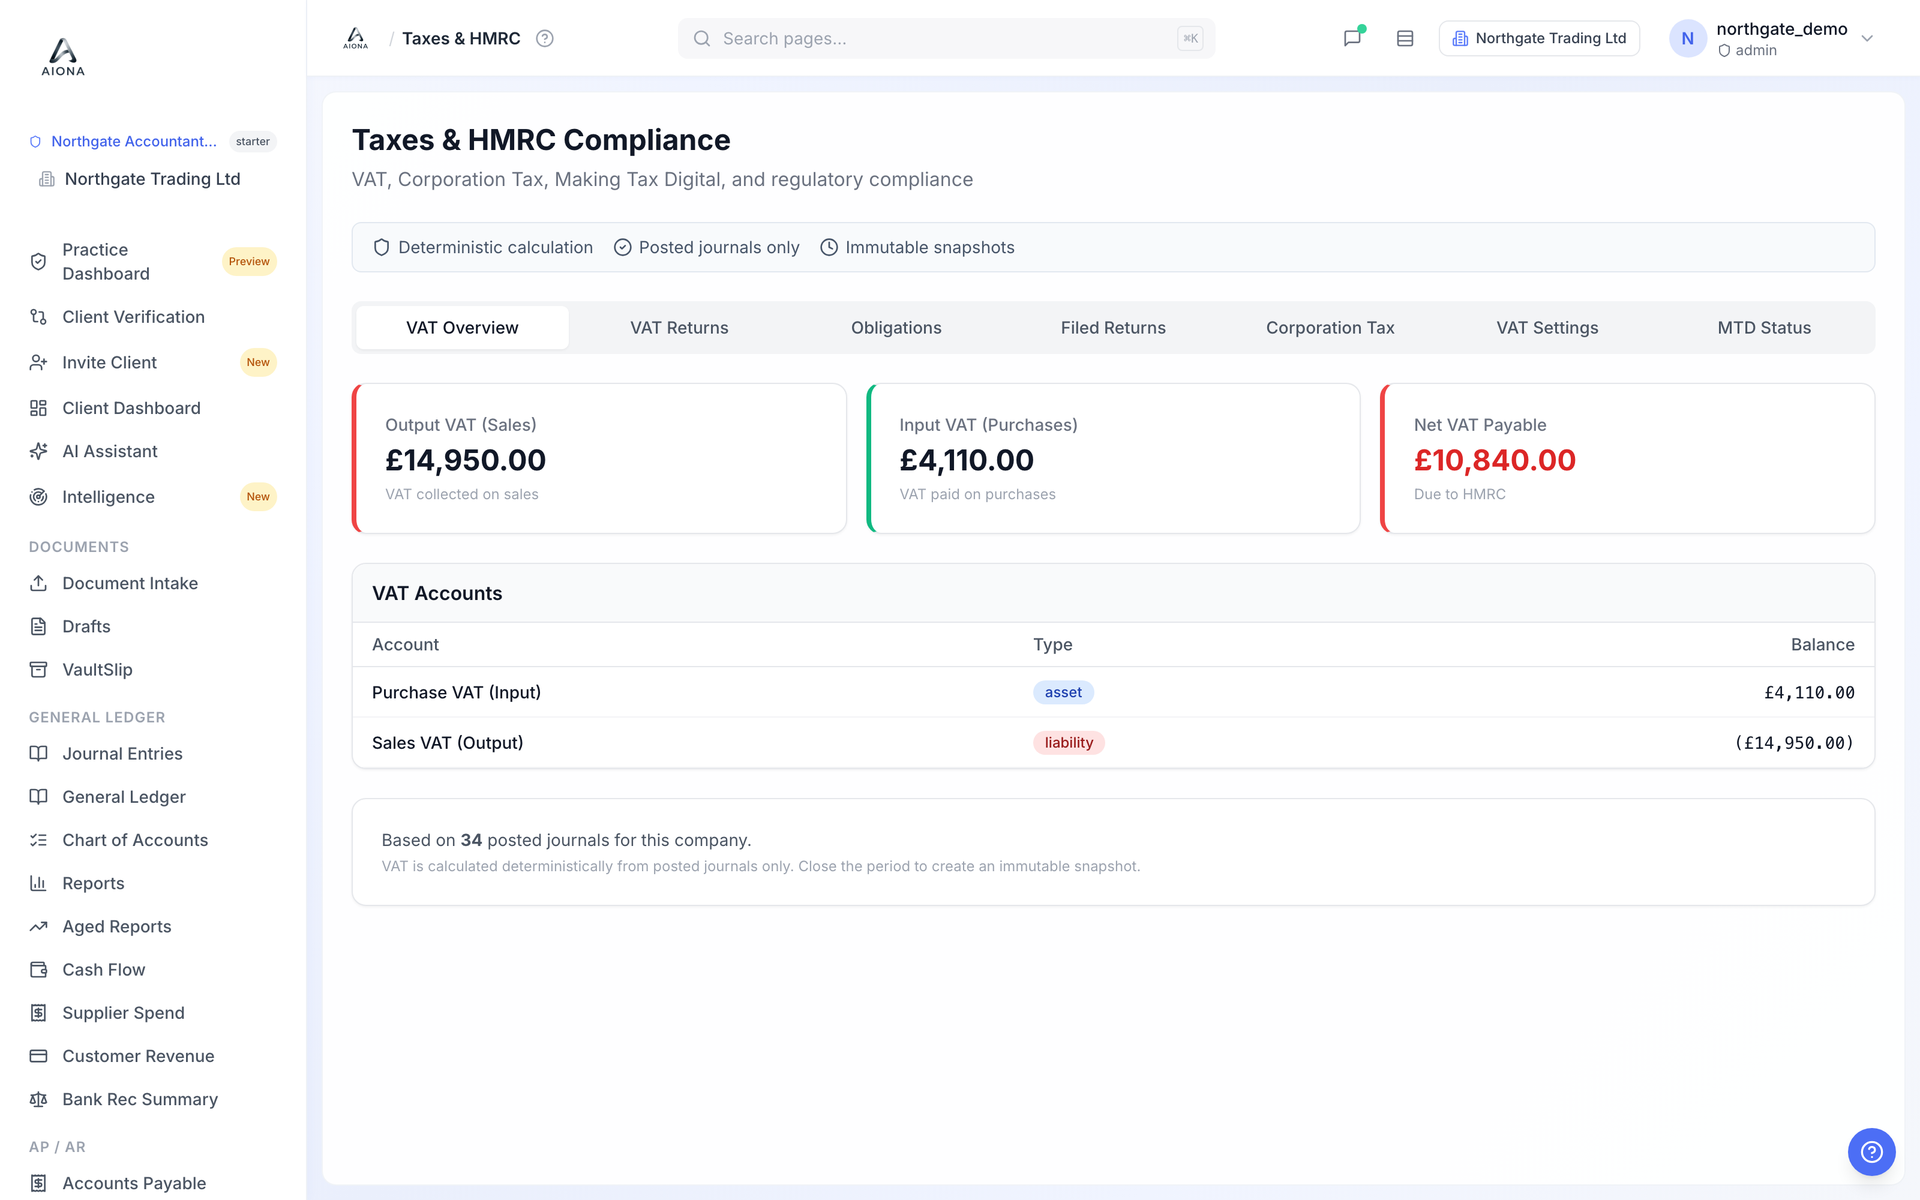Click the Customer Revenue card icon

pos(38,1056)
